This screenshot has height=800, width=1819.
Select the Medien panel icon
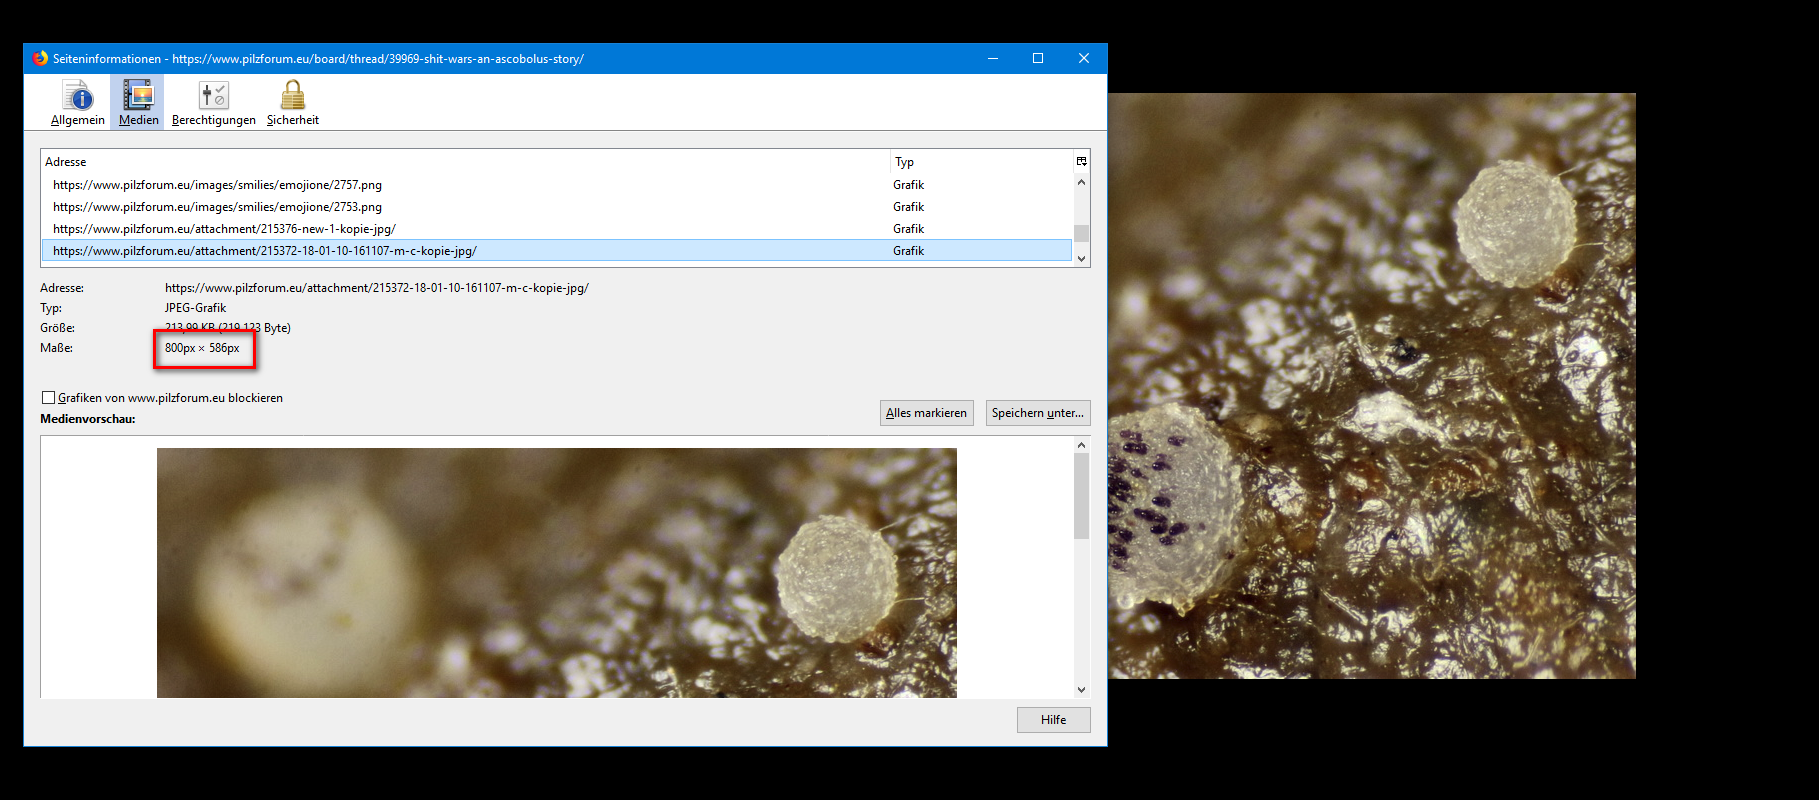[138, 96]
